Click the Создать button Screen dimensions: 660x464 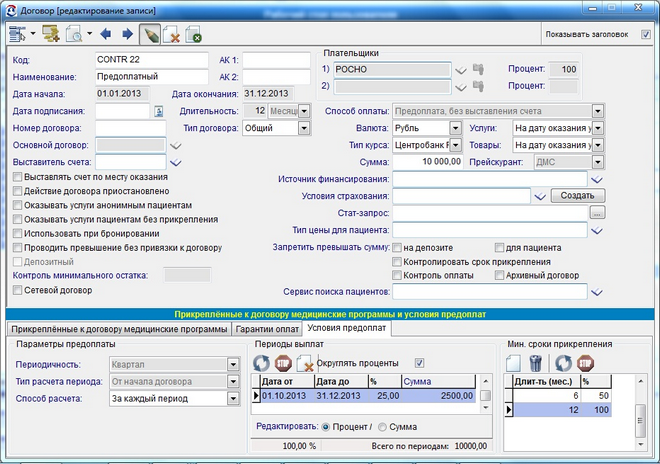[578, 196]
